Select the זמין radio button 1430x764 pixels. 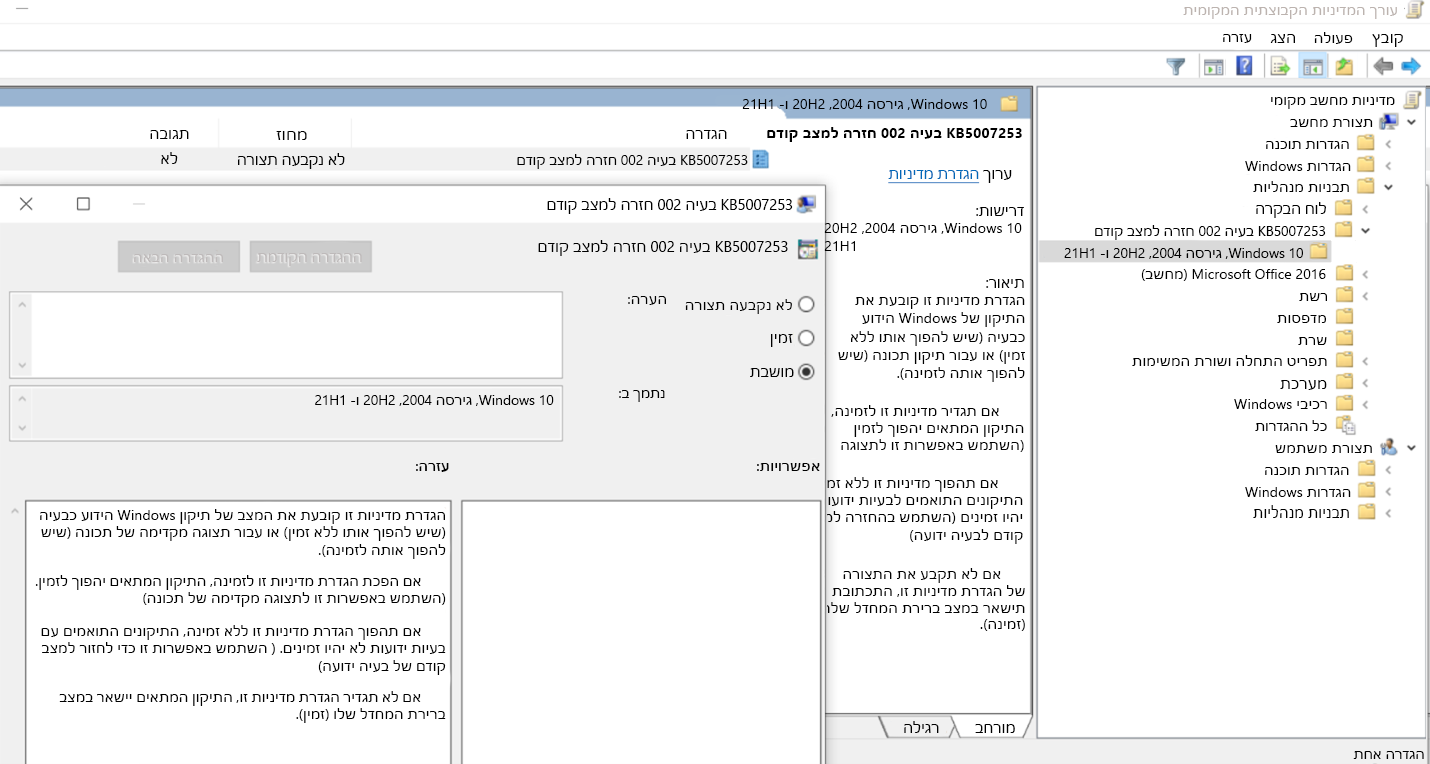pyautogui.click(x=806, y=338)
